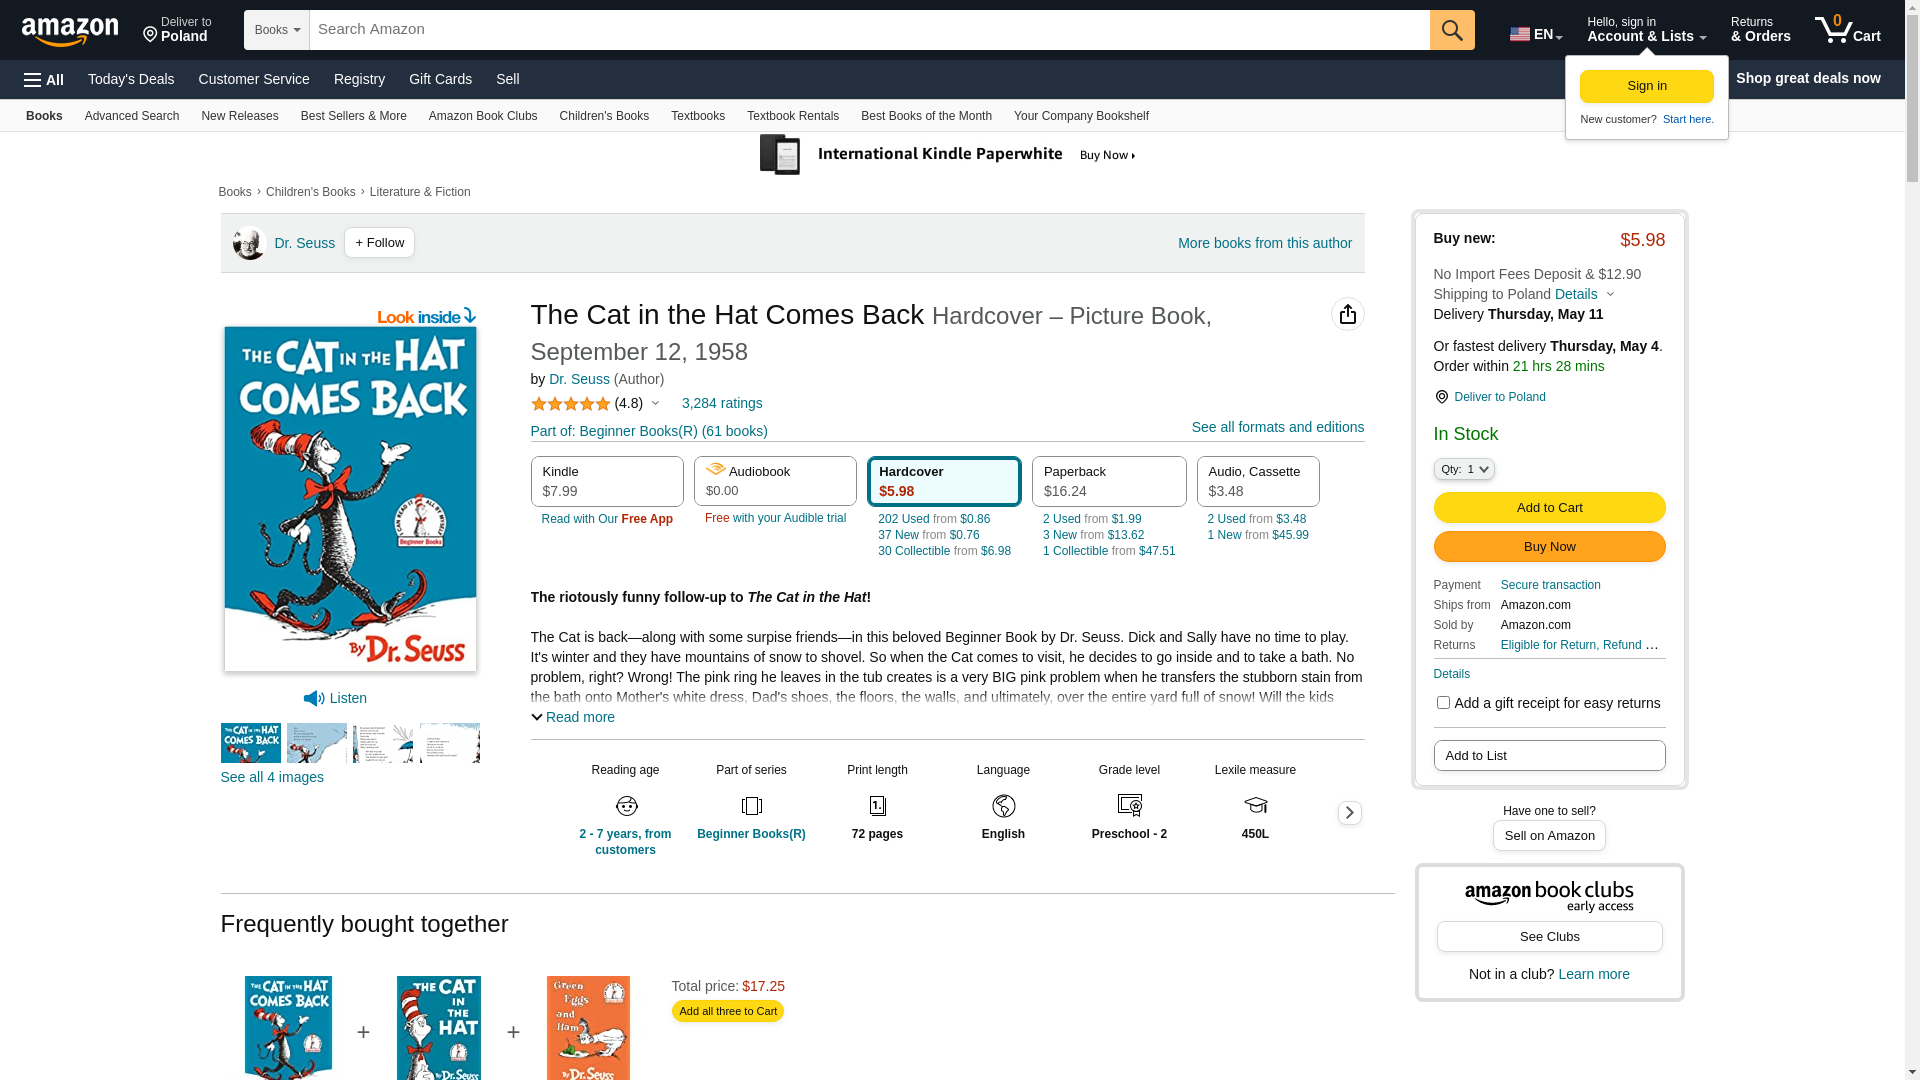
Task: Check the gift receipt checkbox
Action: pos(1443,703)
